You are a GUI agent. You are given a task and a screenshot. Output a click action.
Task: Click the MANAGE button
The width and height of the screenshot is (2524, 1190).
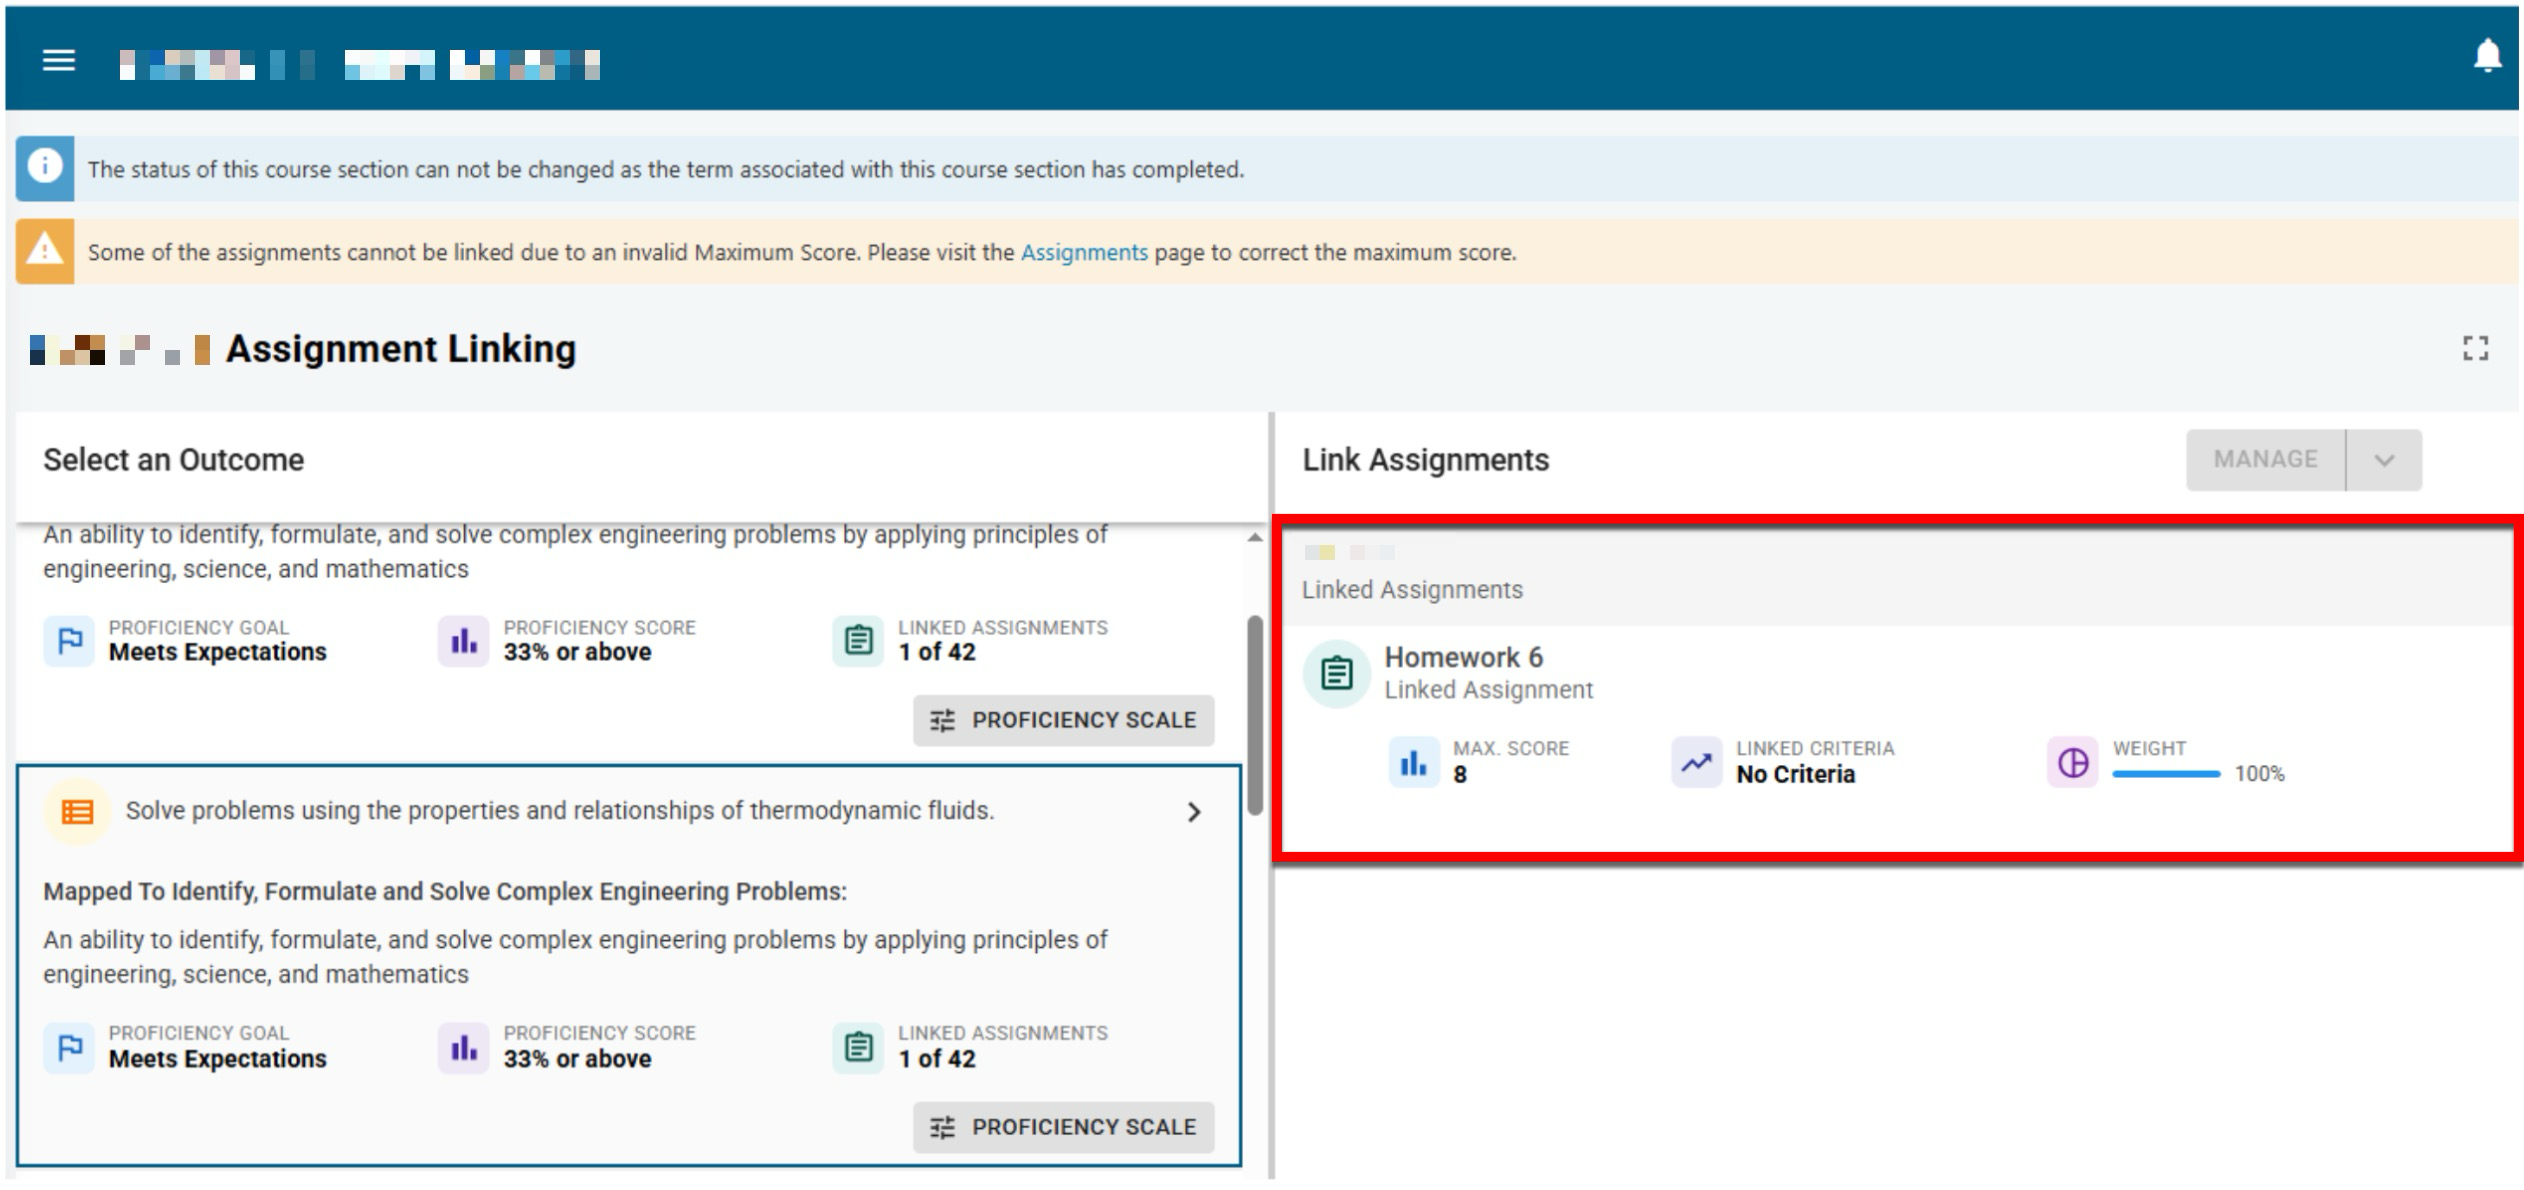tap(2265, 460)
